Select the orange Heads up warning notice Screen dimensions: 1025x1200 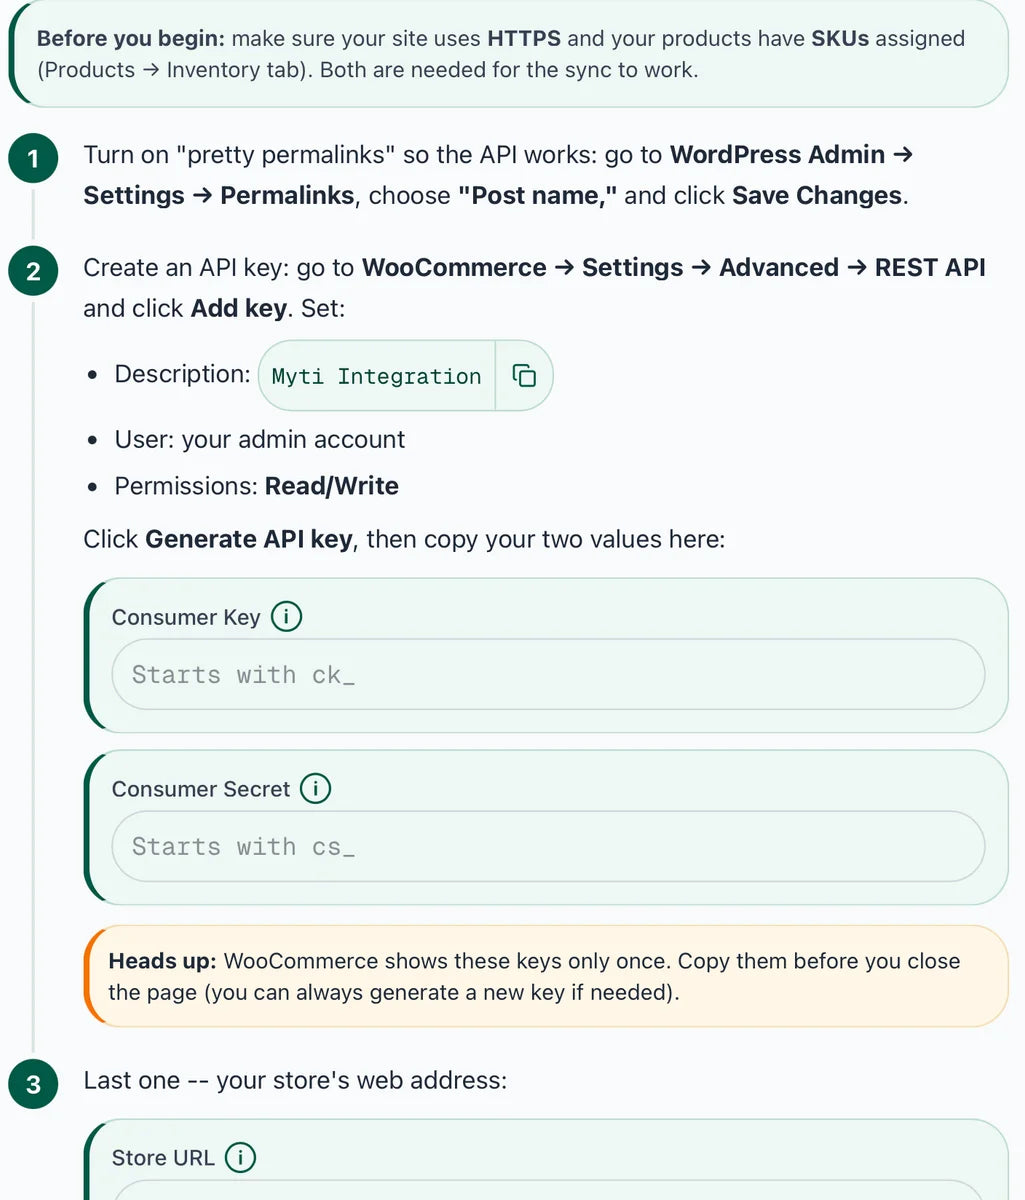[546, 977]
